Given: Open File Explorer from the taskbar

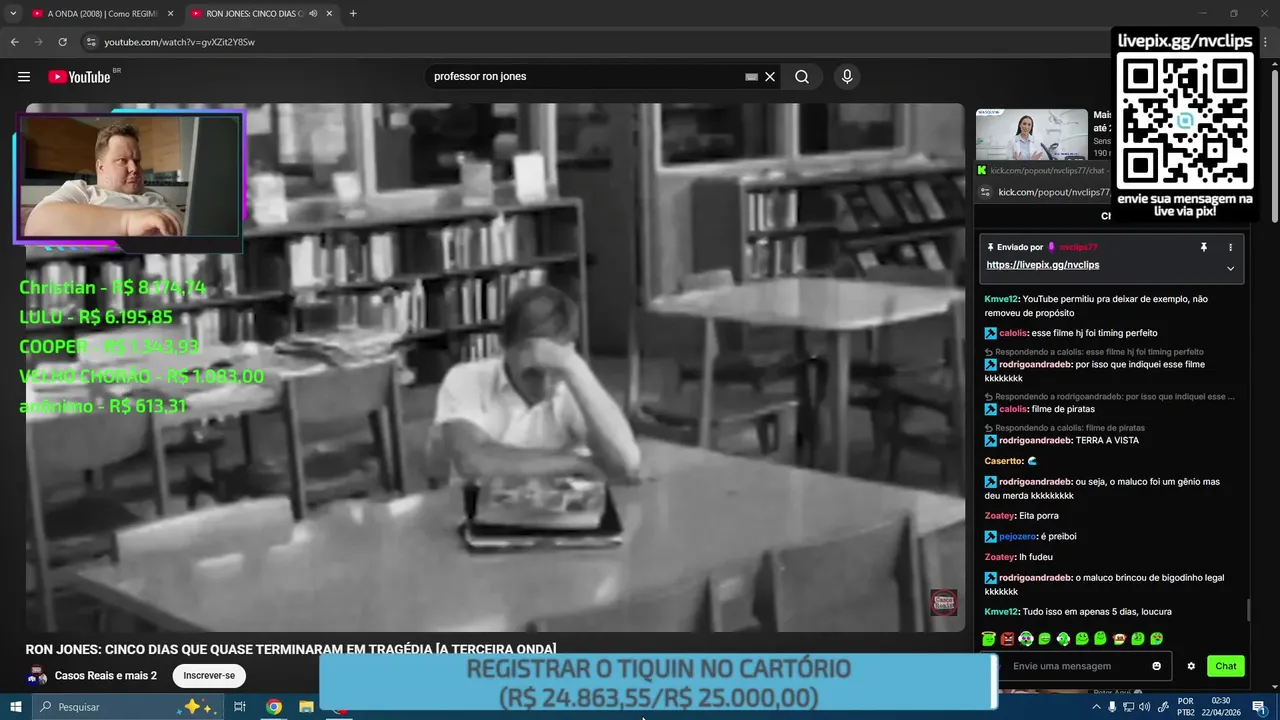Looking at the screenshot, I should coord(307,707).
